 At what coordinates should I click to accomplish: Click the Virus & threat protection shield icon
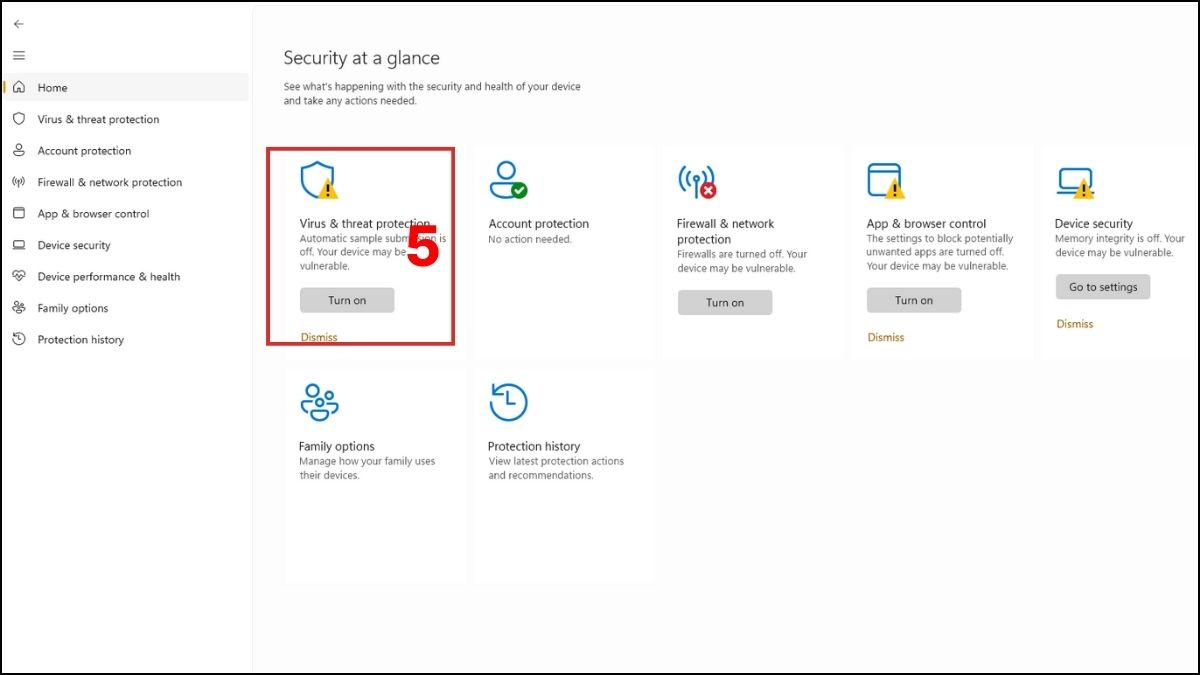pos(318,180)
